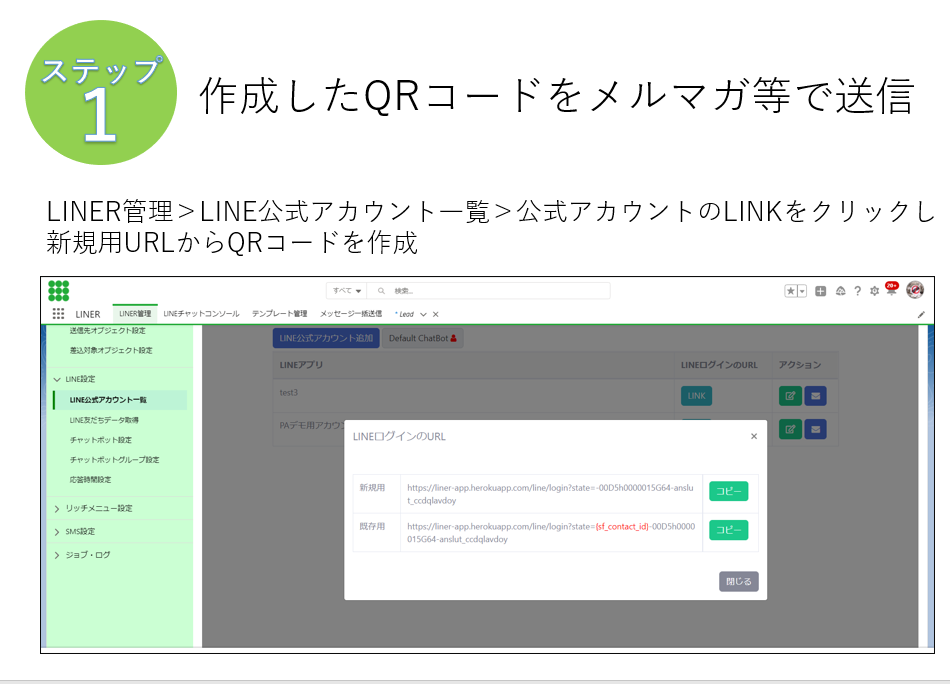Expand the SMS設定 section
The width and height of the screenshot is (950, 684).
(x=57, y=532)
